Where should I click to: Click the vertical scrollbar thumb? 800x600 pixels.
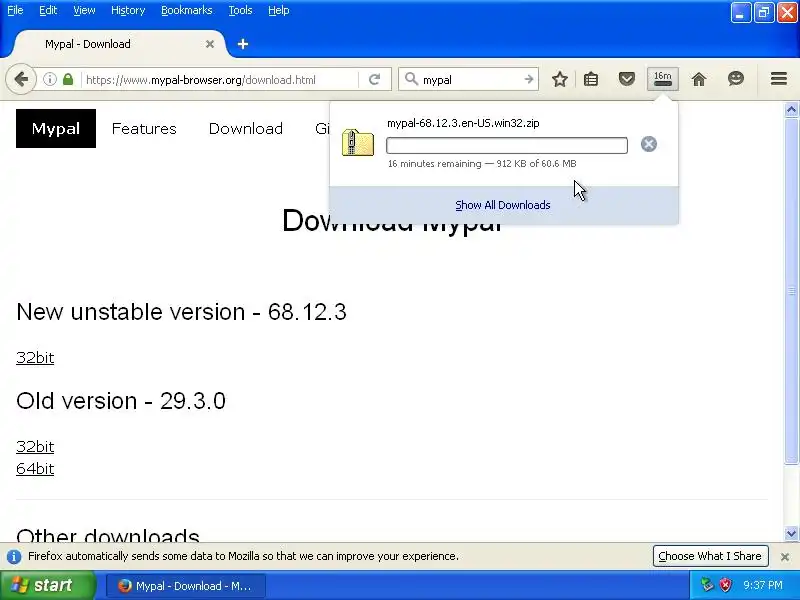(x=791, y=291)
